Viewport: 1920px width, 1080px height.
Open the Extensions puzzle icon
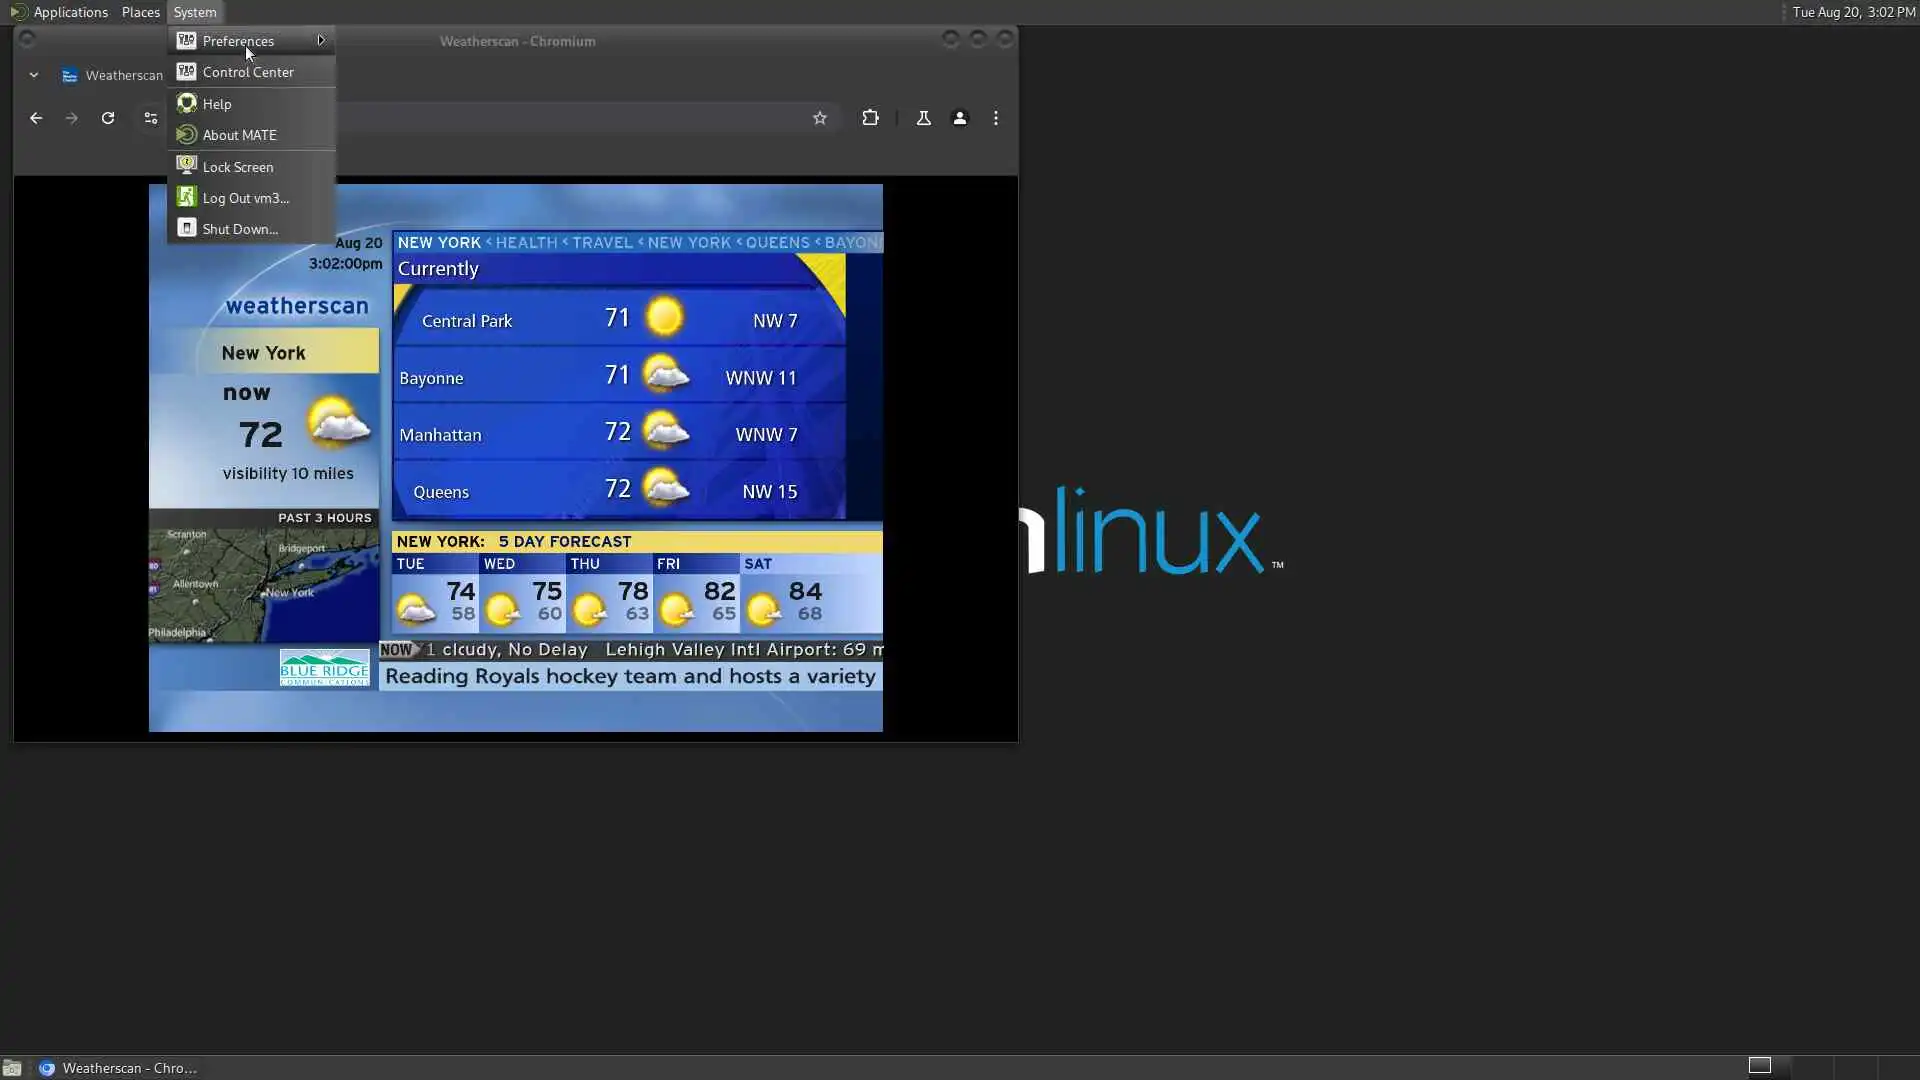pos(870,118)
